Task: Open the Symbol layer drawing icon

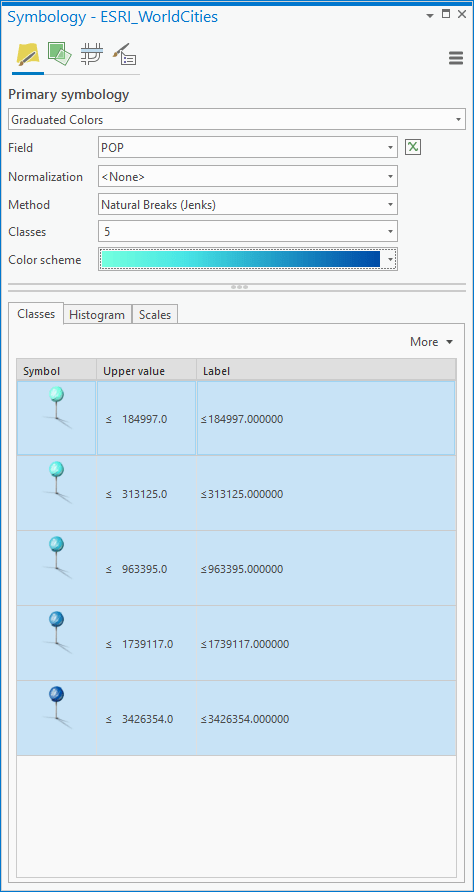Action: 91,54
